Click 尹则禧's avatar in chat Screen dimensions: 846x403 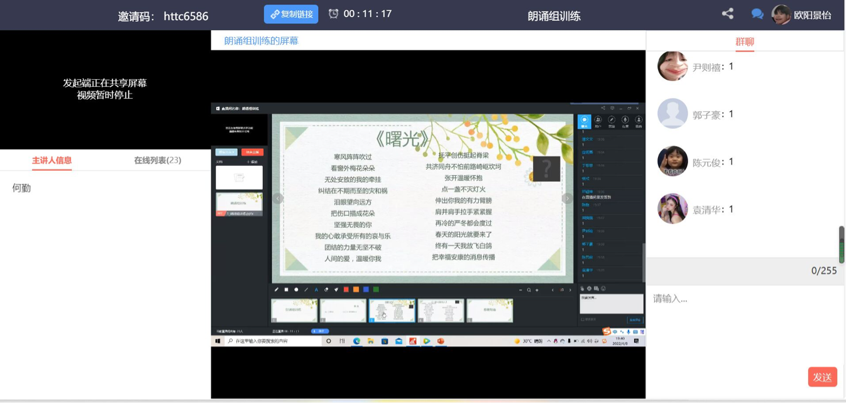point(672,66)
